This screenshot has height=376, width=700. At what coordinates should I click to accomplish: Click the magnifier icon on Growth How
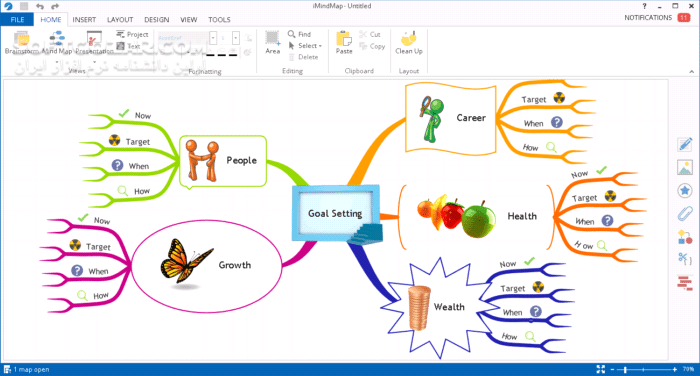(x=82, y=295)
